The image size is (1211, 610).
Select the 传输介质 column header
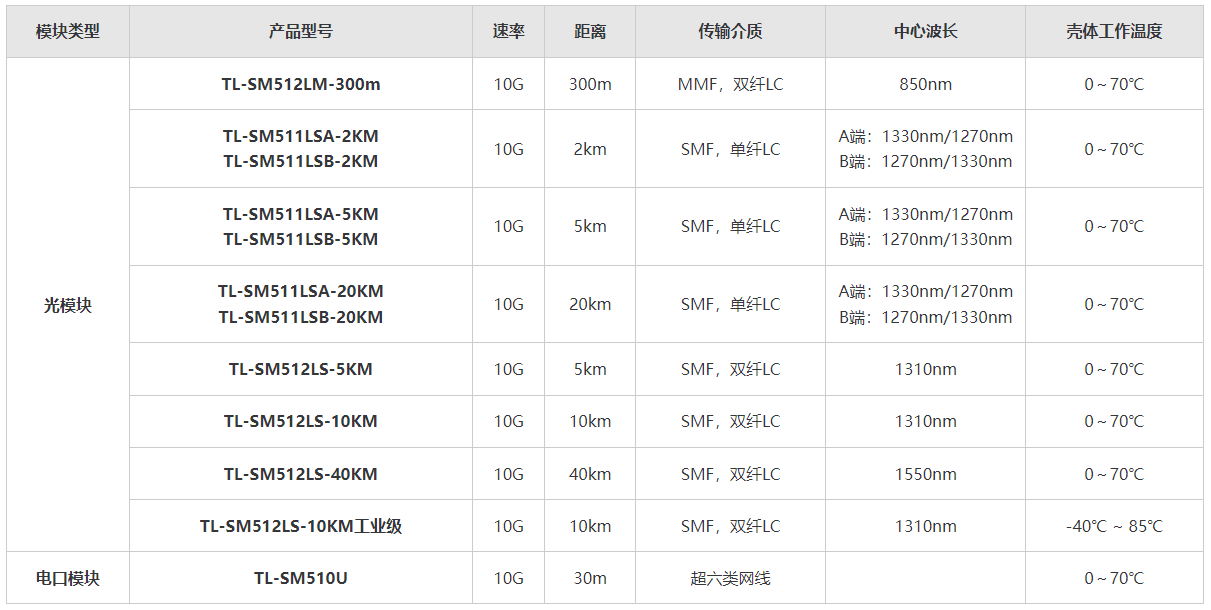pyautogui.click(x=730, y=31)
